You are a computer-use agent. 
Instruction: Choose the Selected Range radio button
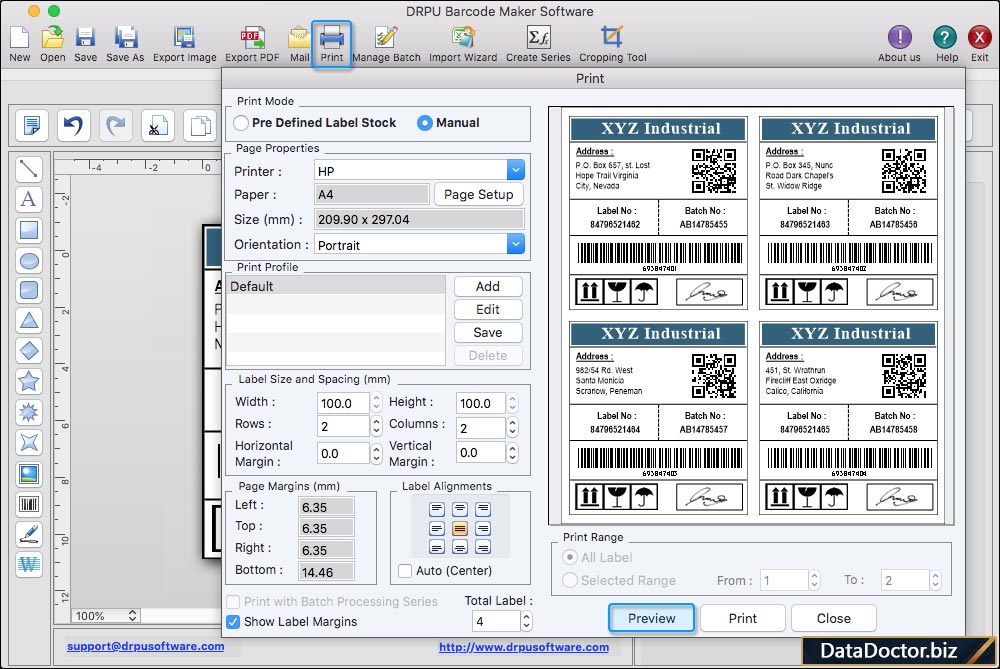(570, 580)
